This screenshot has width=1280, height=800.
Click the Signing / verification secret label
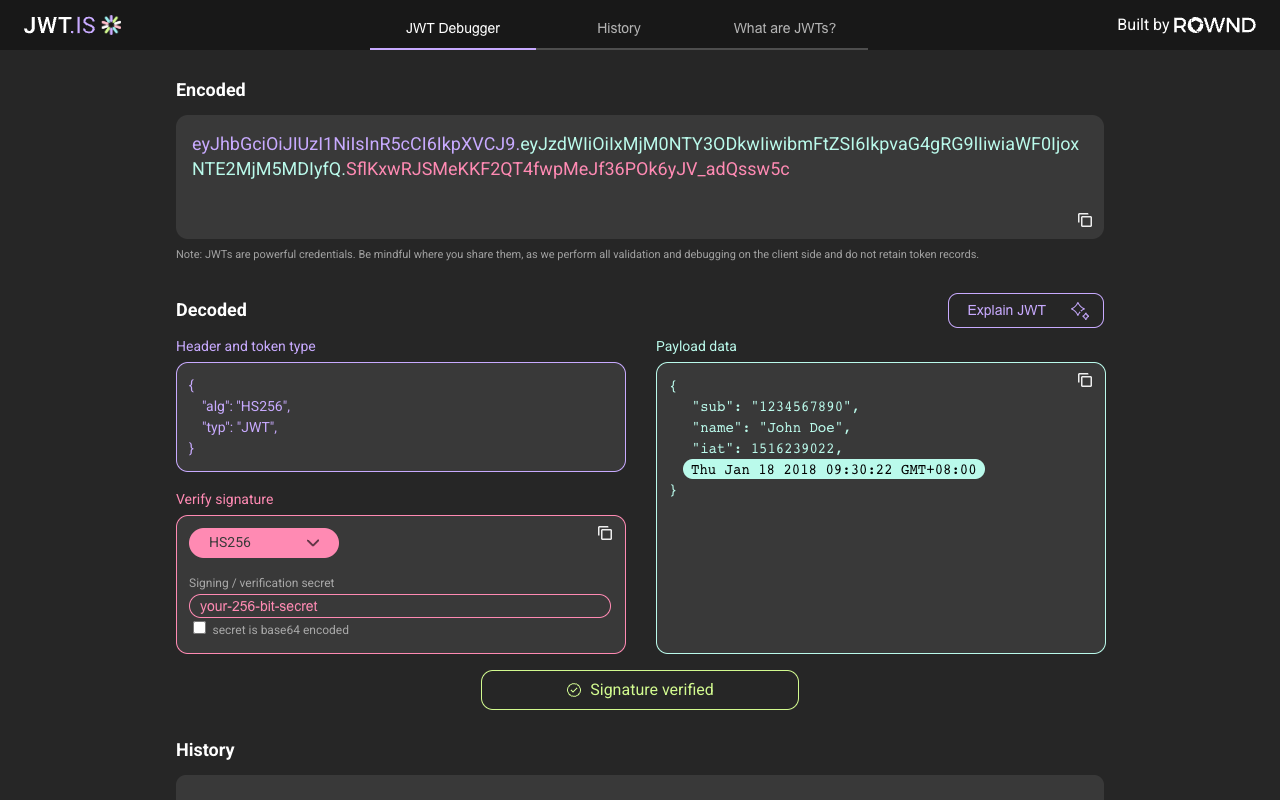coord(262,583)
